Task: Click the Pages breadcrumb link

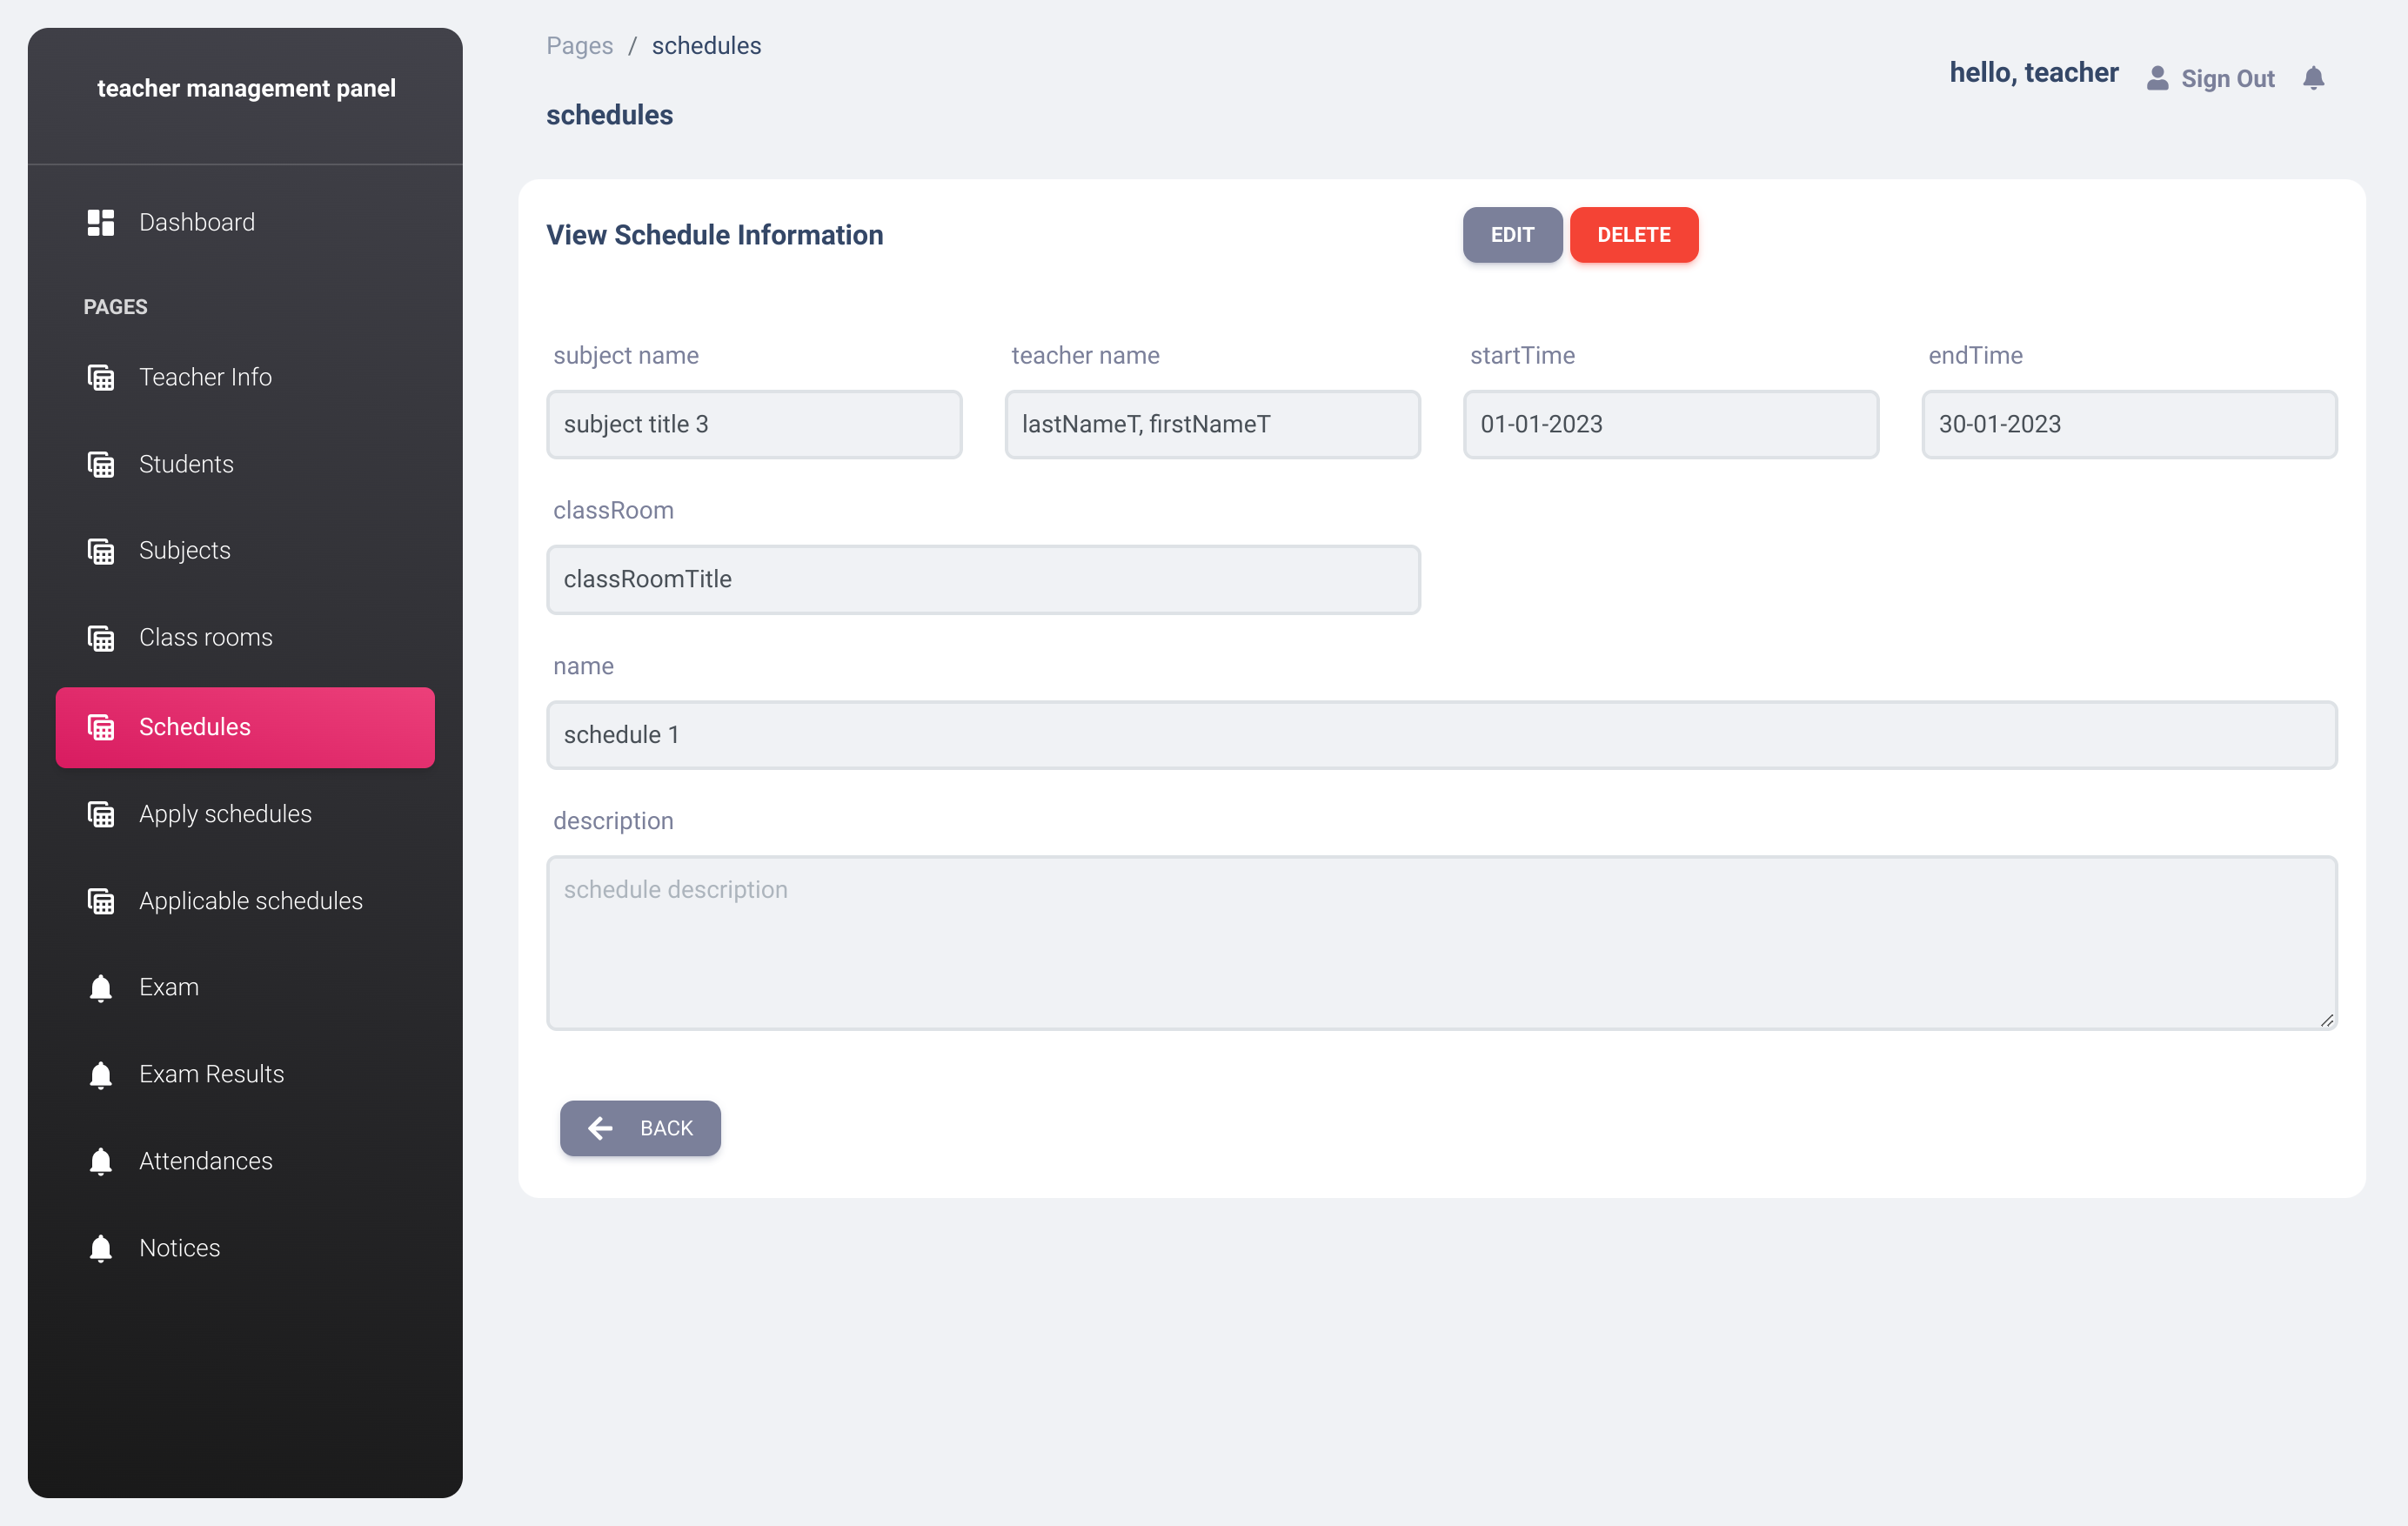Action: coord(579,46)
